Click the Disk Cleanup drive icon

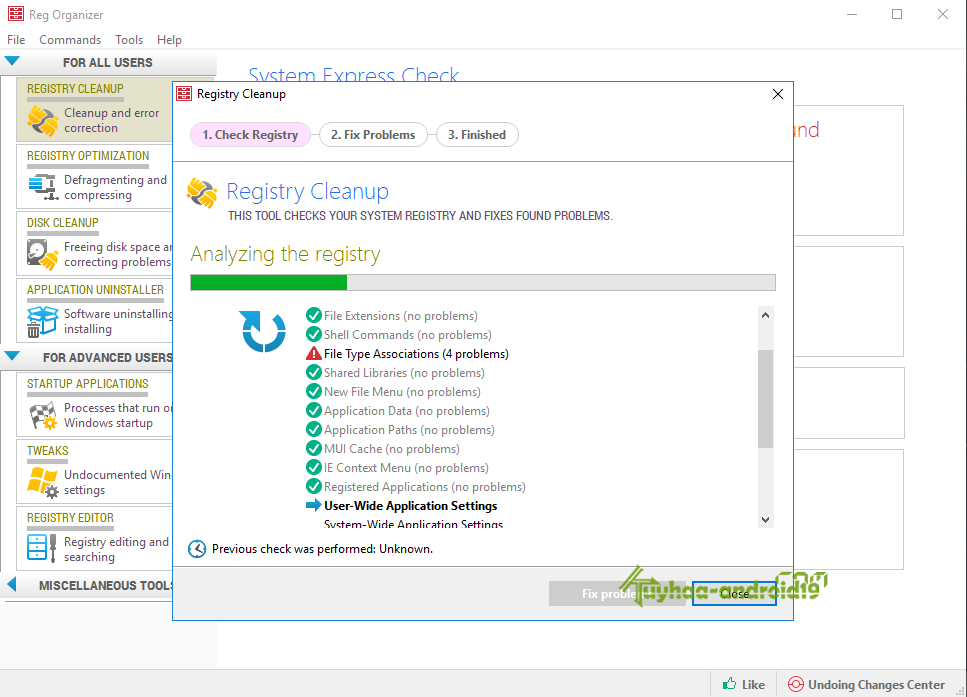coord(43,254)
